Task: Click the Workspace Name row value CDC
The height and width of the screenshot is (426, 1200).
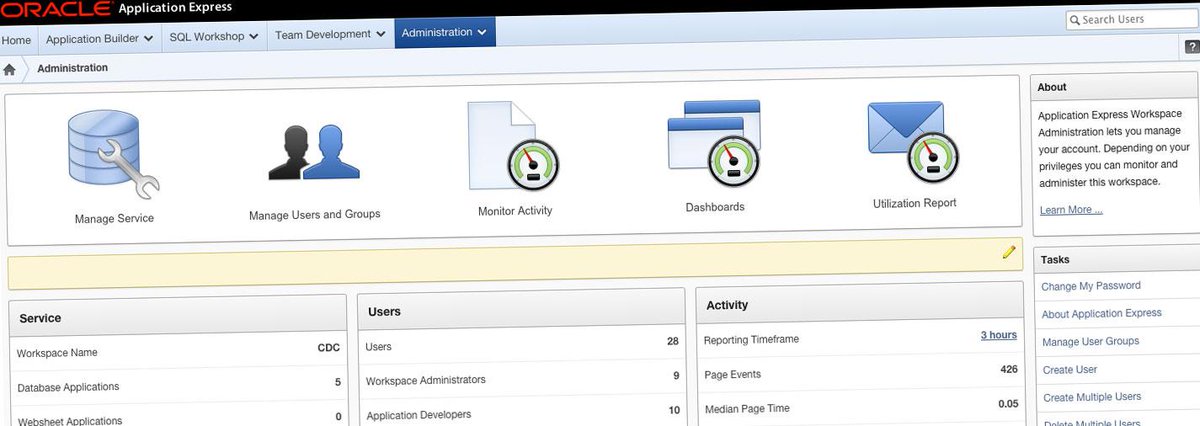Action: pyautogui.click(x=329, y=348)
